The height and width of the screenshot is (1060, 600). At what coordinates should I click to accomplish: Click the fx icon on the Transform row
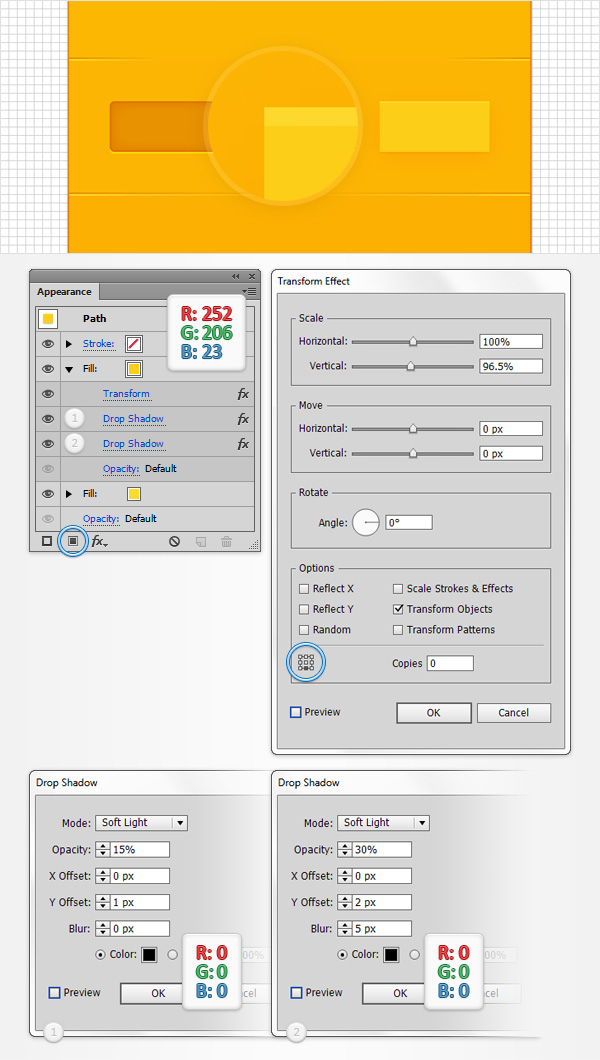click(x=243, y=394)
